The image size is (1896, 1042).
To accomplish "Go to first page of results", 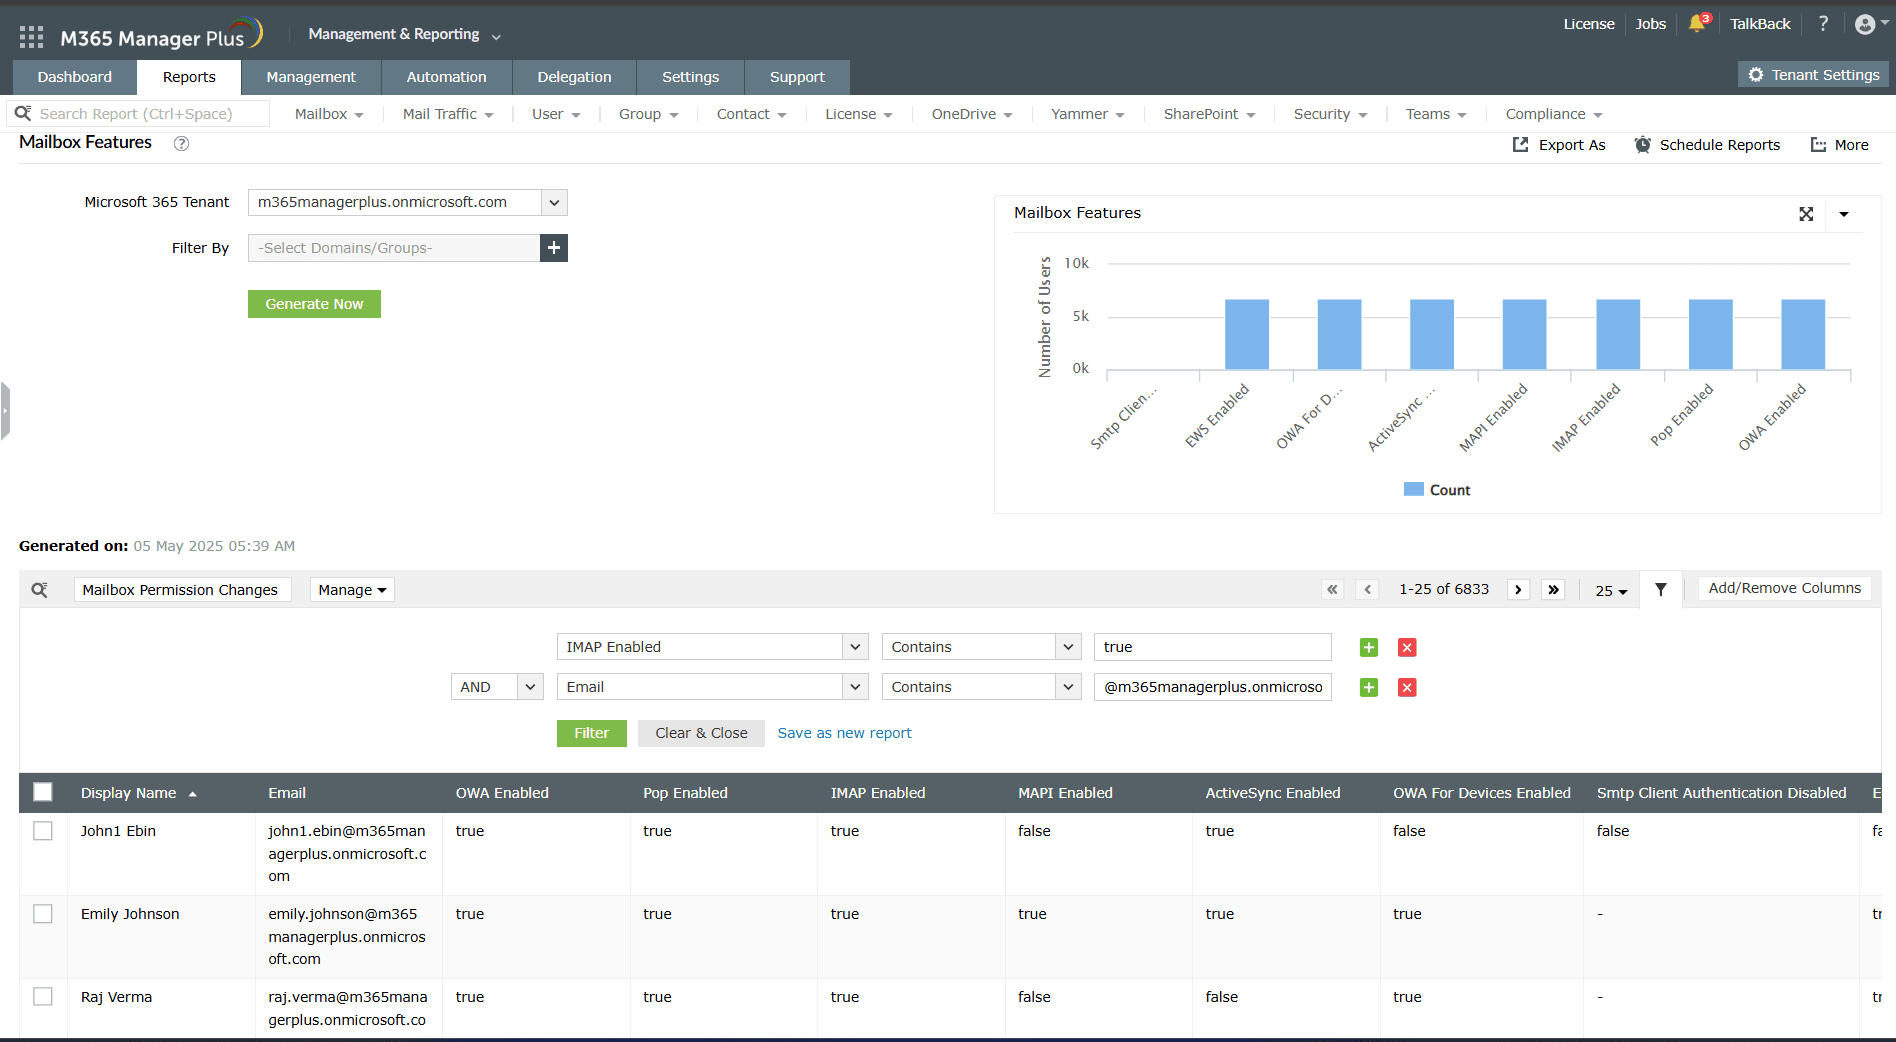I will coord(1332,590).
